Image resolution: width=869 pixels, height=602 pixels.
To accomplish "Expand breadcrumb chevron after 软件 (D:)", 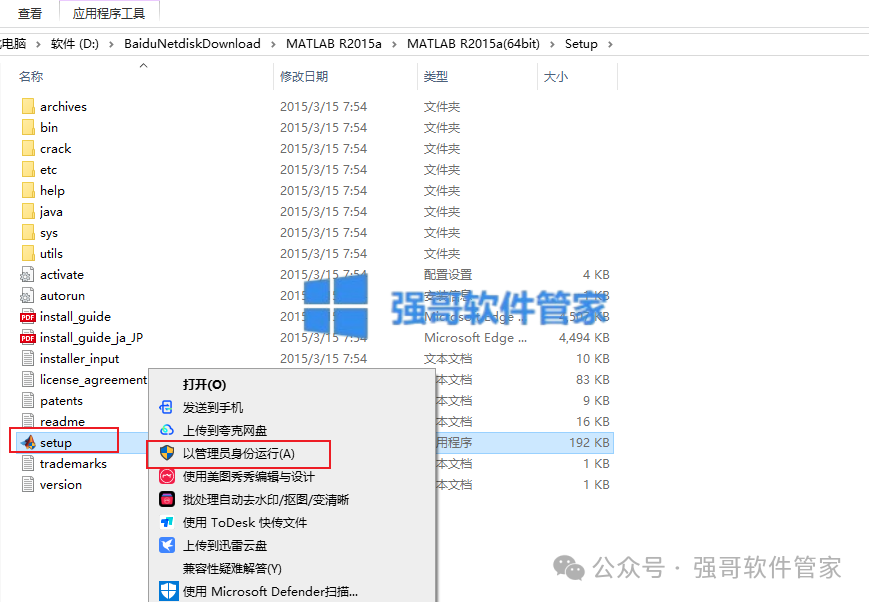I will 111,44.
